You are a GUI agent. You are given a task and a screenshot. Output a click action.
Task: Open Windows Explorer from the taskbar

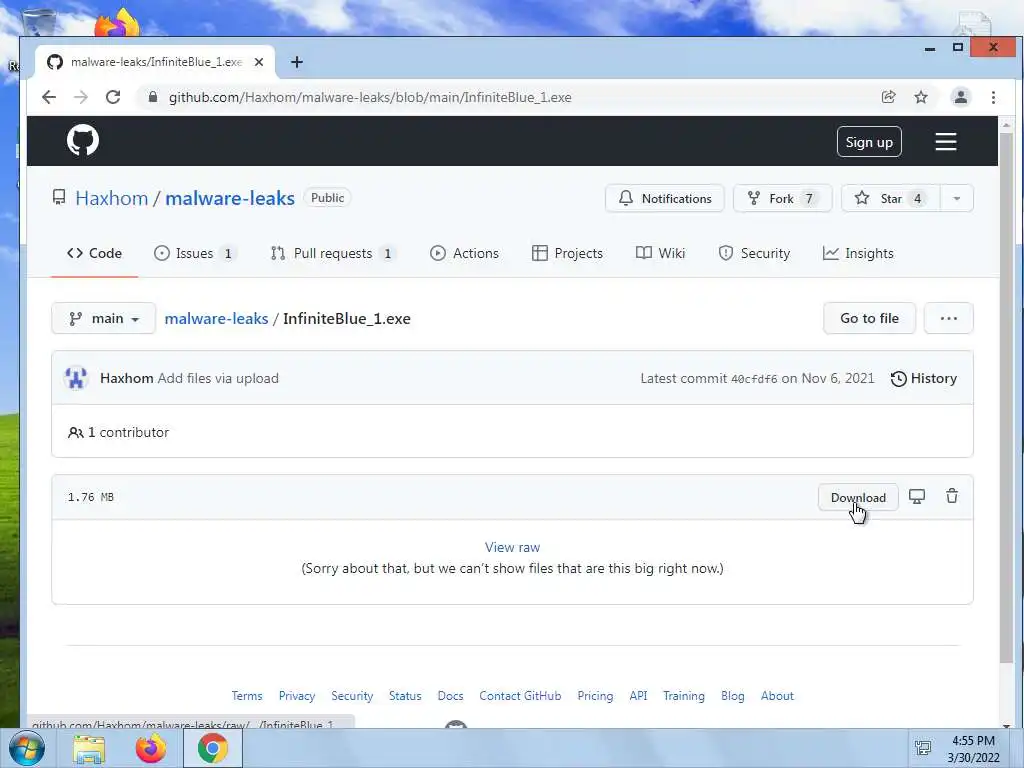pos(89,748)
